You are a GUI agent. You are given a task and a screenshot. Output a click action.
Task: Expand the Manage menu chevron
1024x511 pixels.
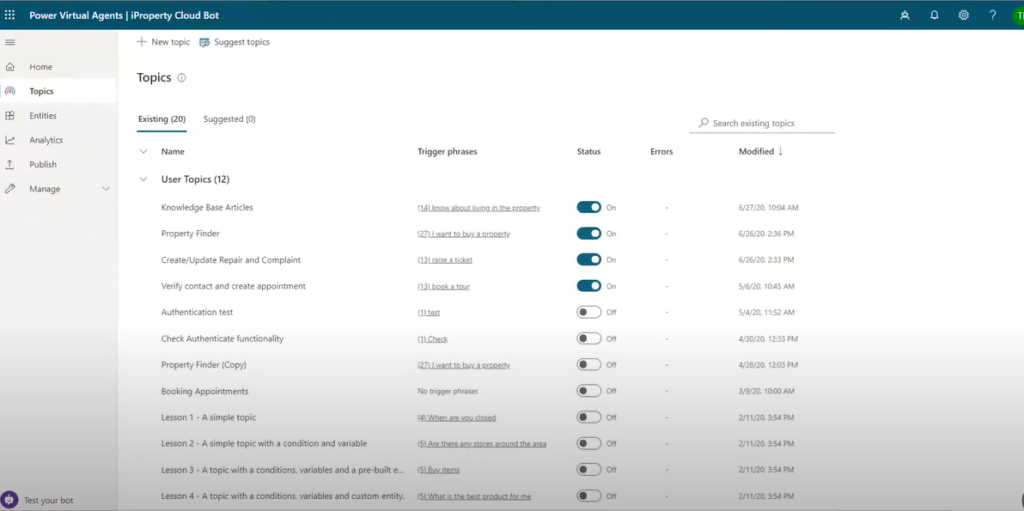[106, 189]
